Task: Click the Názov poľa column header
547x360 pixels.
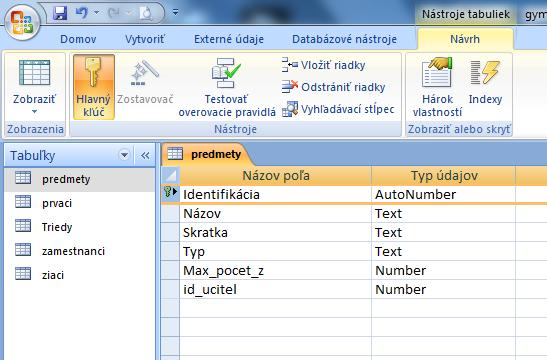Action: [276, 175]
